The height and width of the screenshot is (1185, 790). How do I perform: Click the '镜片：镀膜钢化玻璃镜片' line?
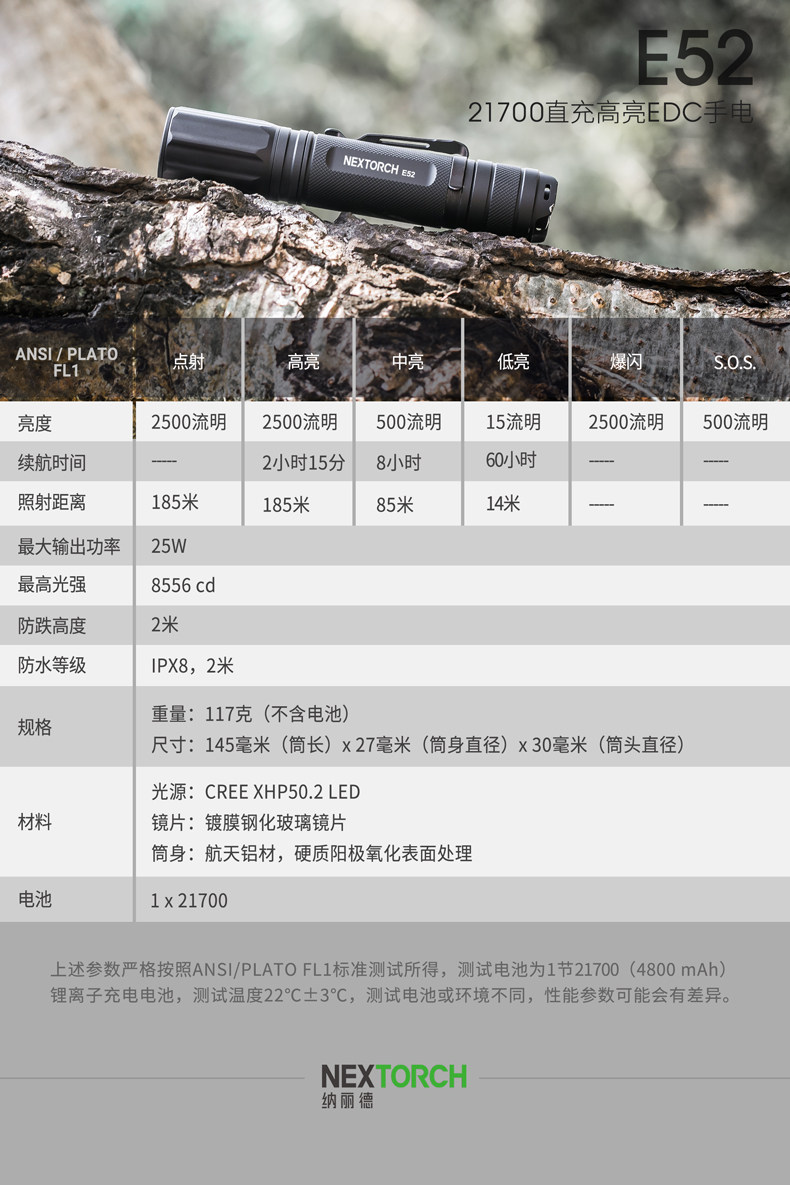tap(249, 822)
